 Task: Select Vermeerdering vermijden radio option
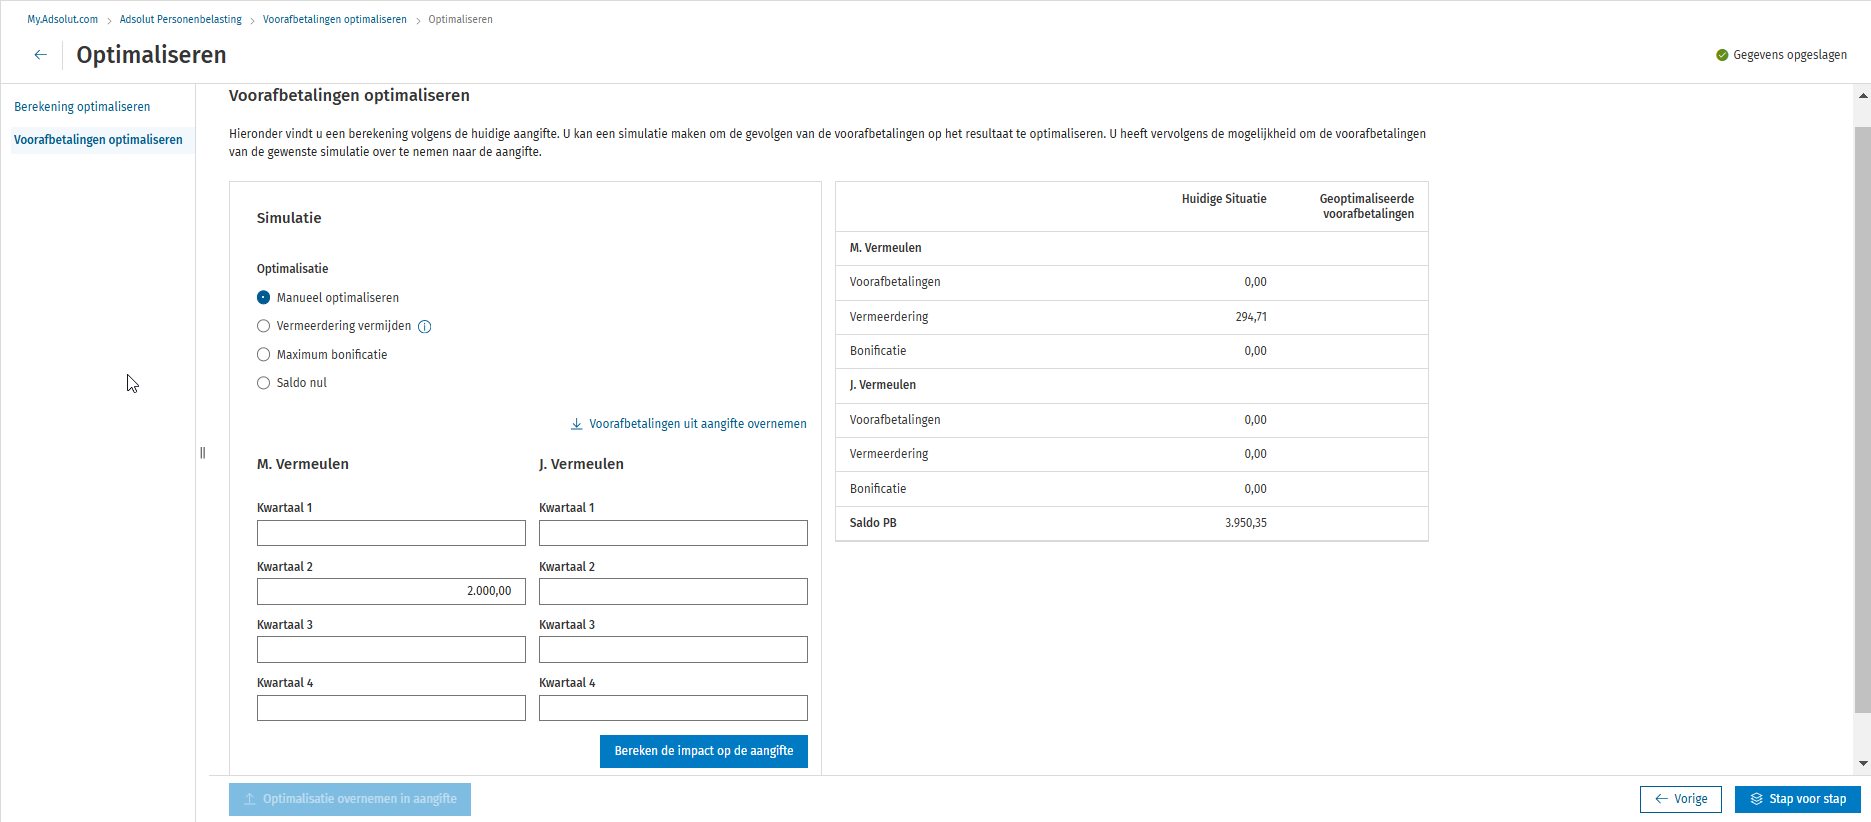click(x=264, y=326)
